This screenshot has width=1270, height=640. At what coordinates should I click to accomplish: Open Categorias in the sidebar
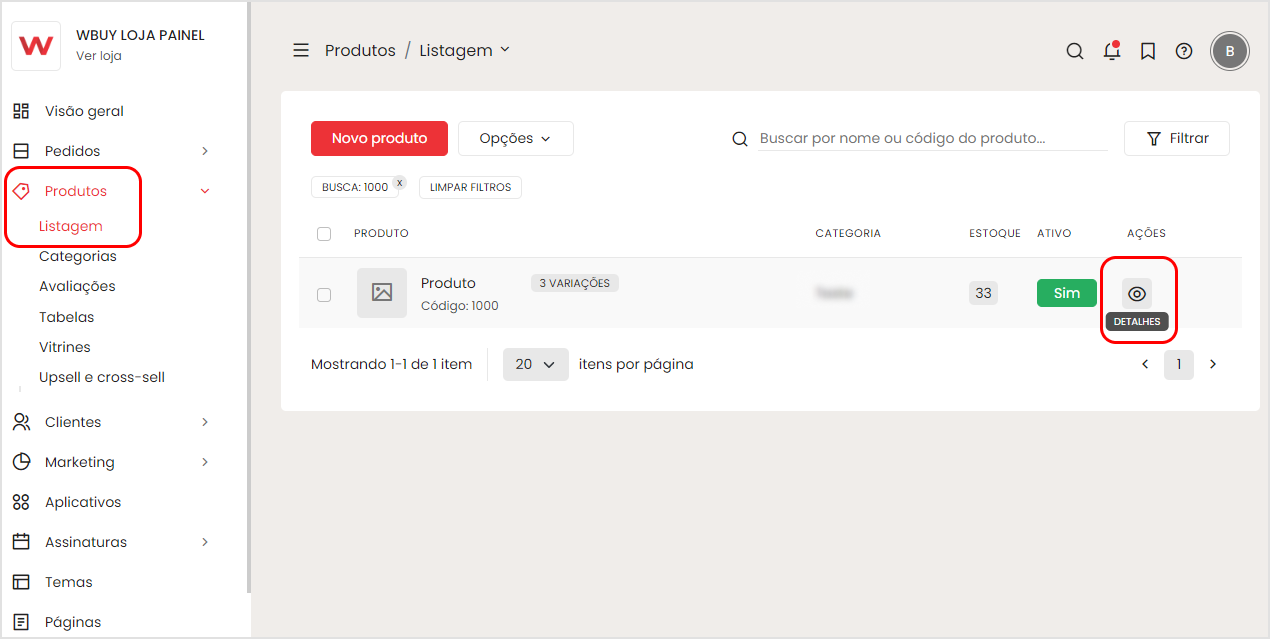click(78, 256)
